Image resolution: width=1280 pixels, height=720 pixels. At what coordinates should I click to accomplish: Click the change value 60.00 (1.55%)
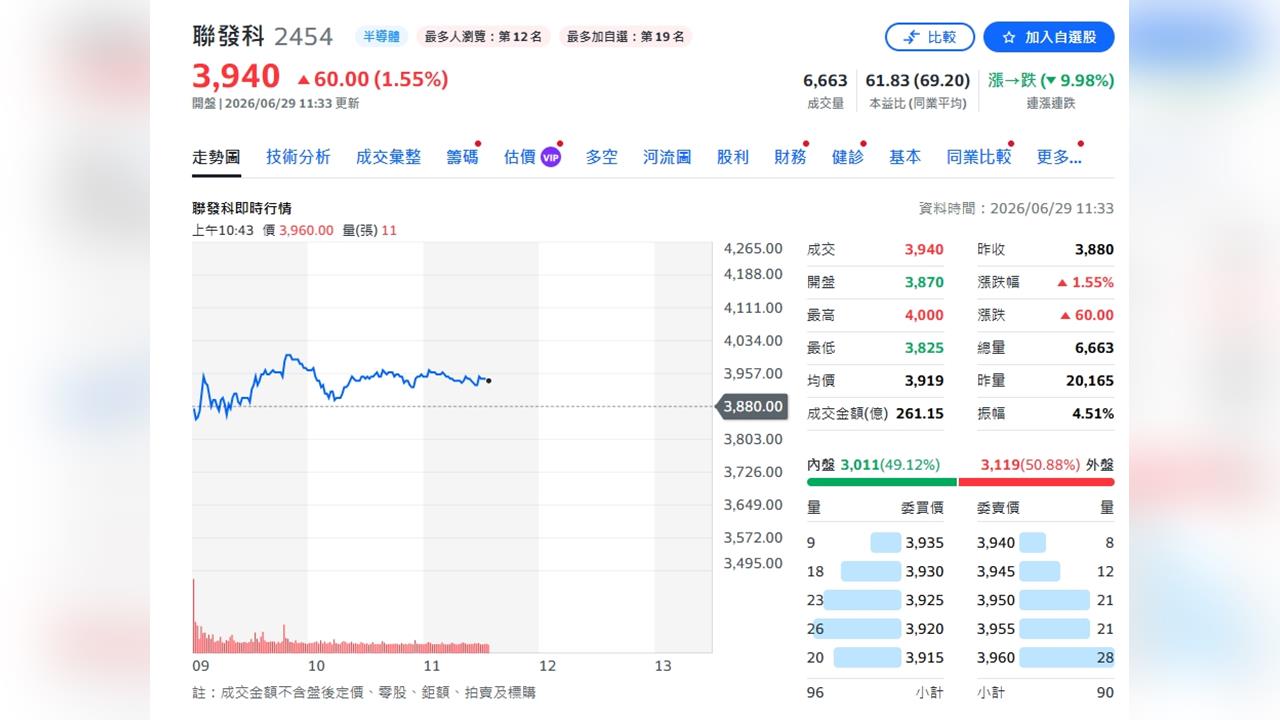[372, 79]
